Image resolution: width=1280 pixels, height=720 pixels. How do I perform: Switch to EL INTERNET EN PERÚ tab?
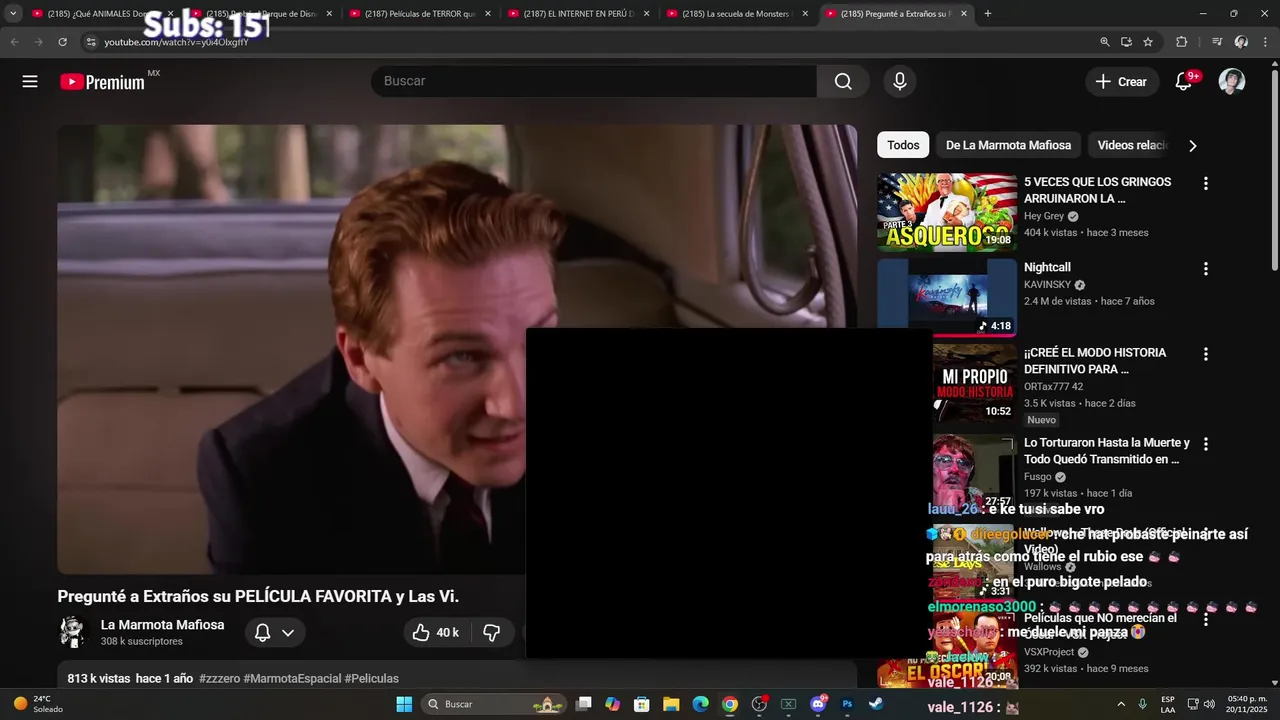click(578, 14)
